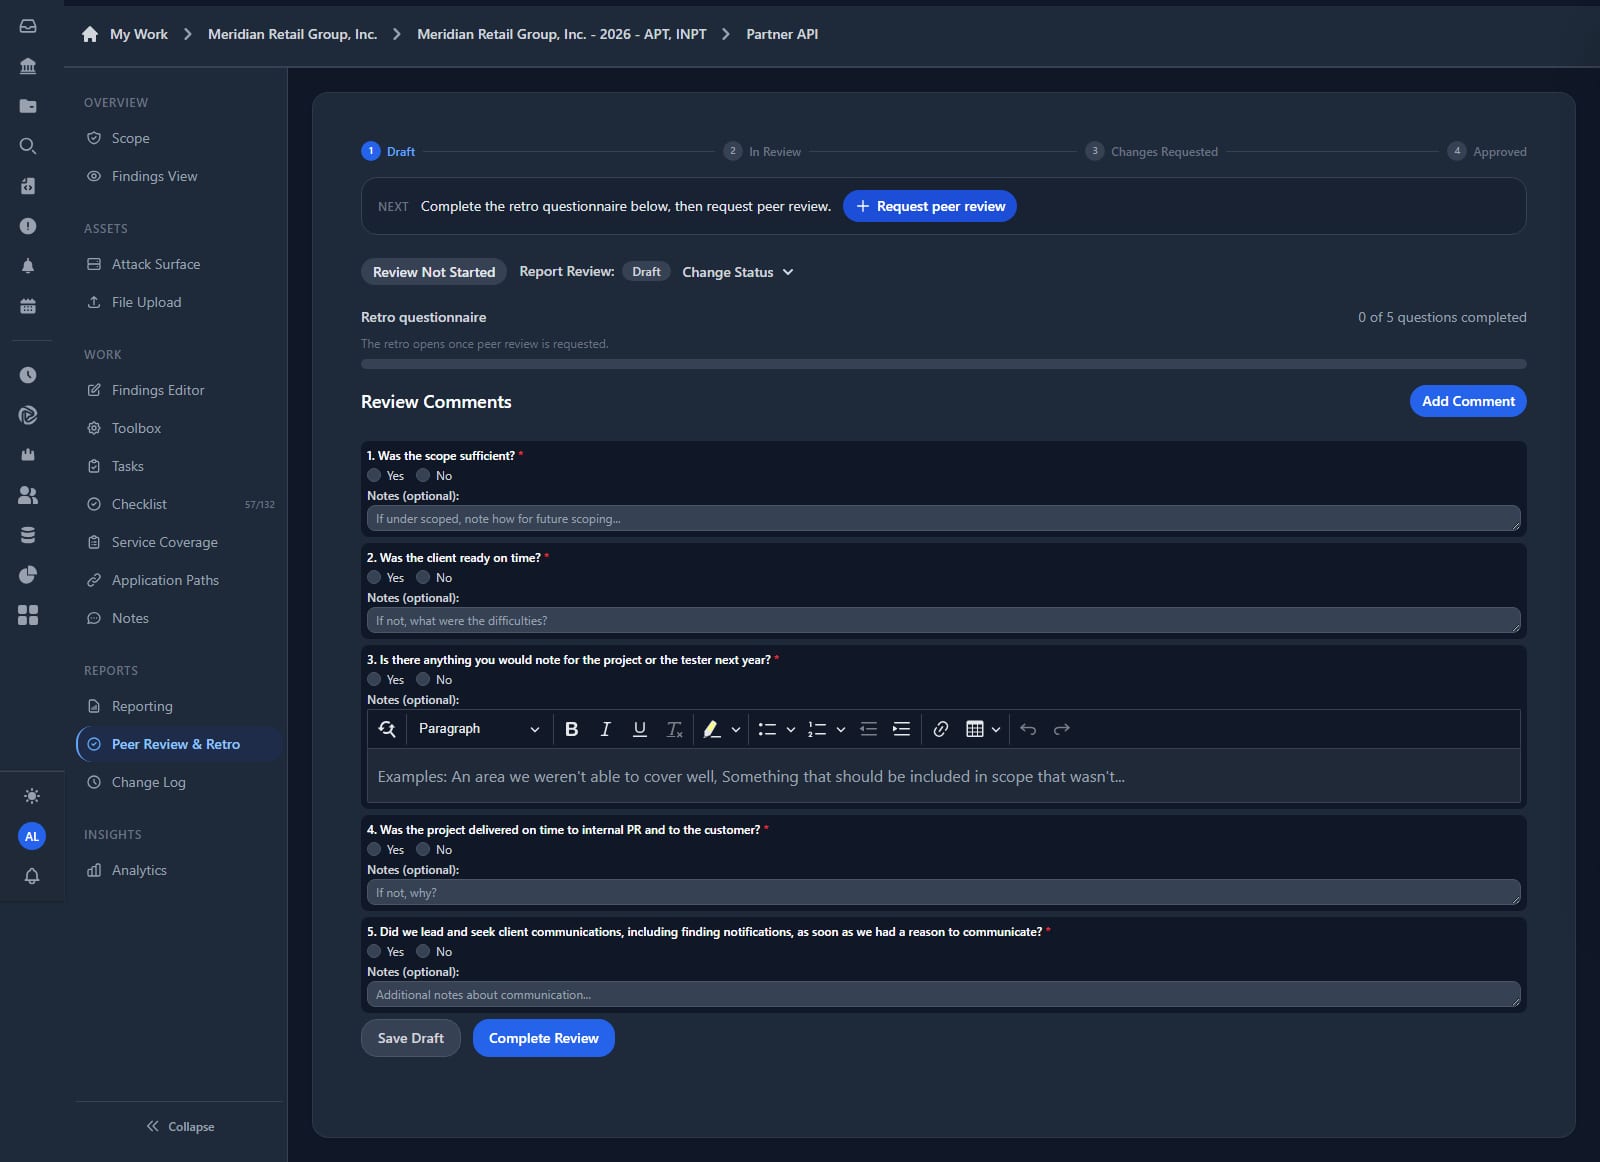This screenshot has height=1162, width=1600.
Task: Open the AL user avatar
Action: coord(32,836)
